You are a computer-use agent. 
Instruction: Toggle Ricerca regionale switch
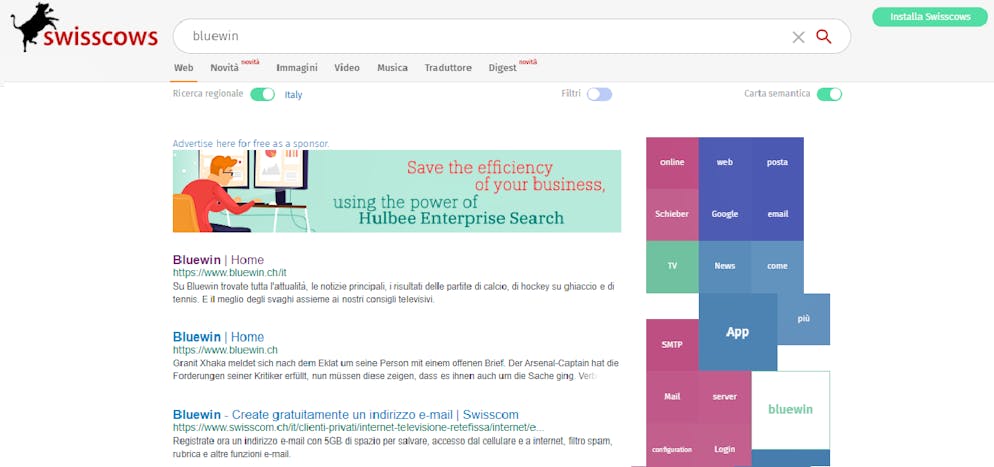click(262, 94)
